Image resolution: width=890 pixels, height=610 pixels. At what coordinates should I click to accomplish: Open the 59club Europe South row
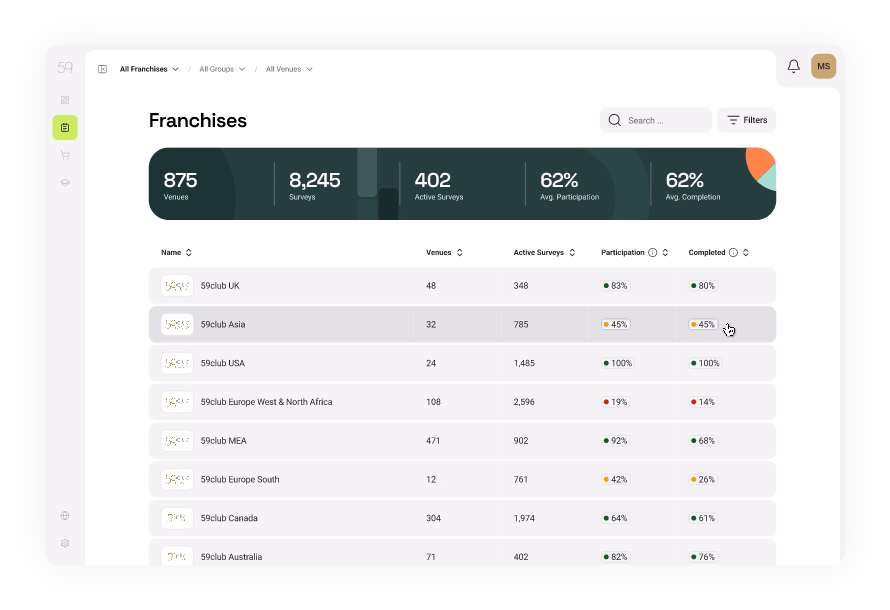point(462,479)
